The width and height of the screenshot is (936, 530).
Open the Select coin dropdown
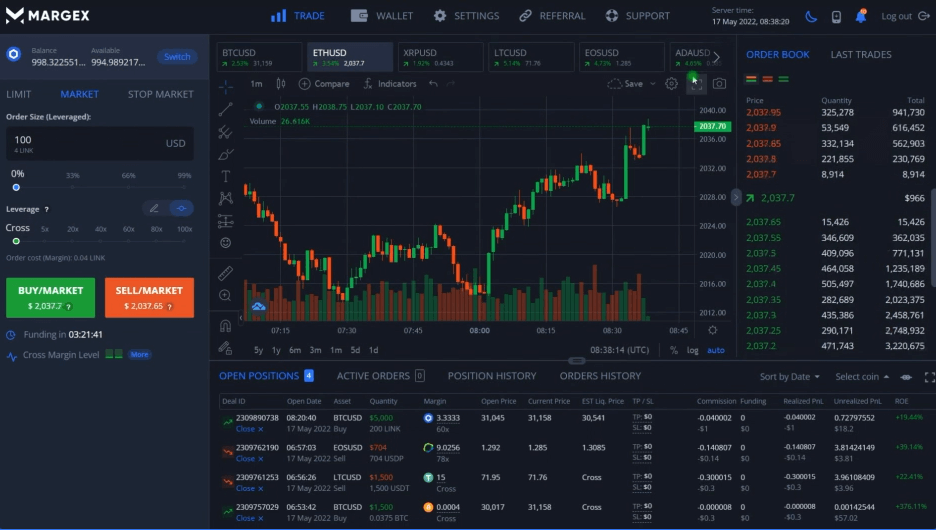[x=862, y=377]
